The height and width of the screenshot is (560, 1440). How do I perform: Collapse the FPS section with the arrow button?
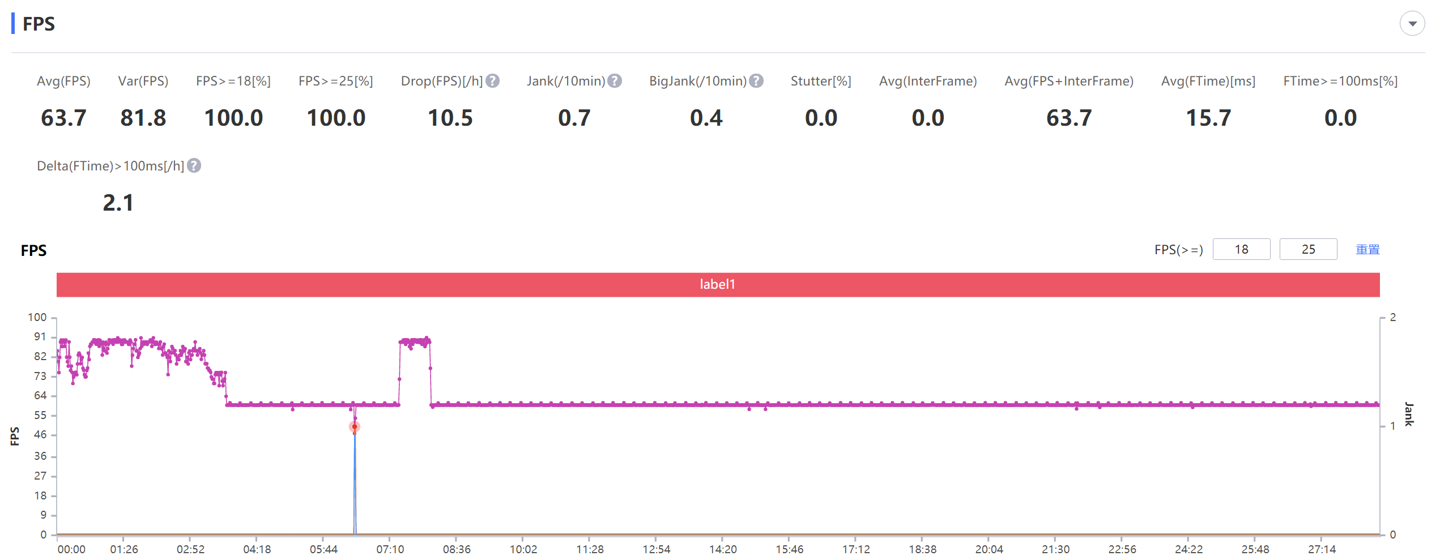(1412, 24)
